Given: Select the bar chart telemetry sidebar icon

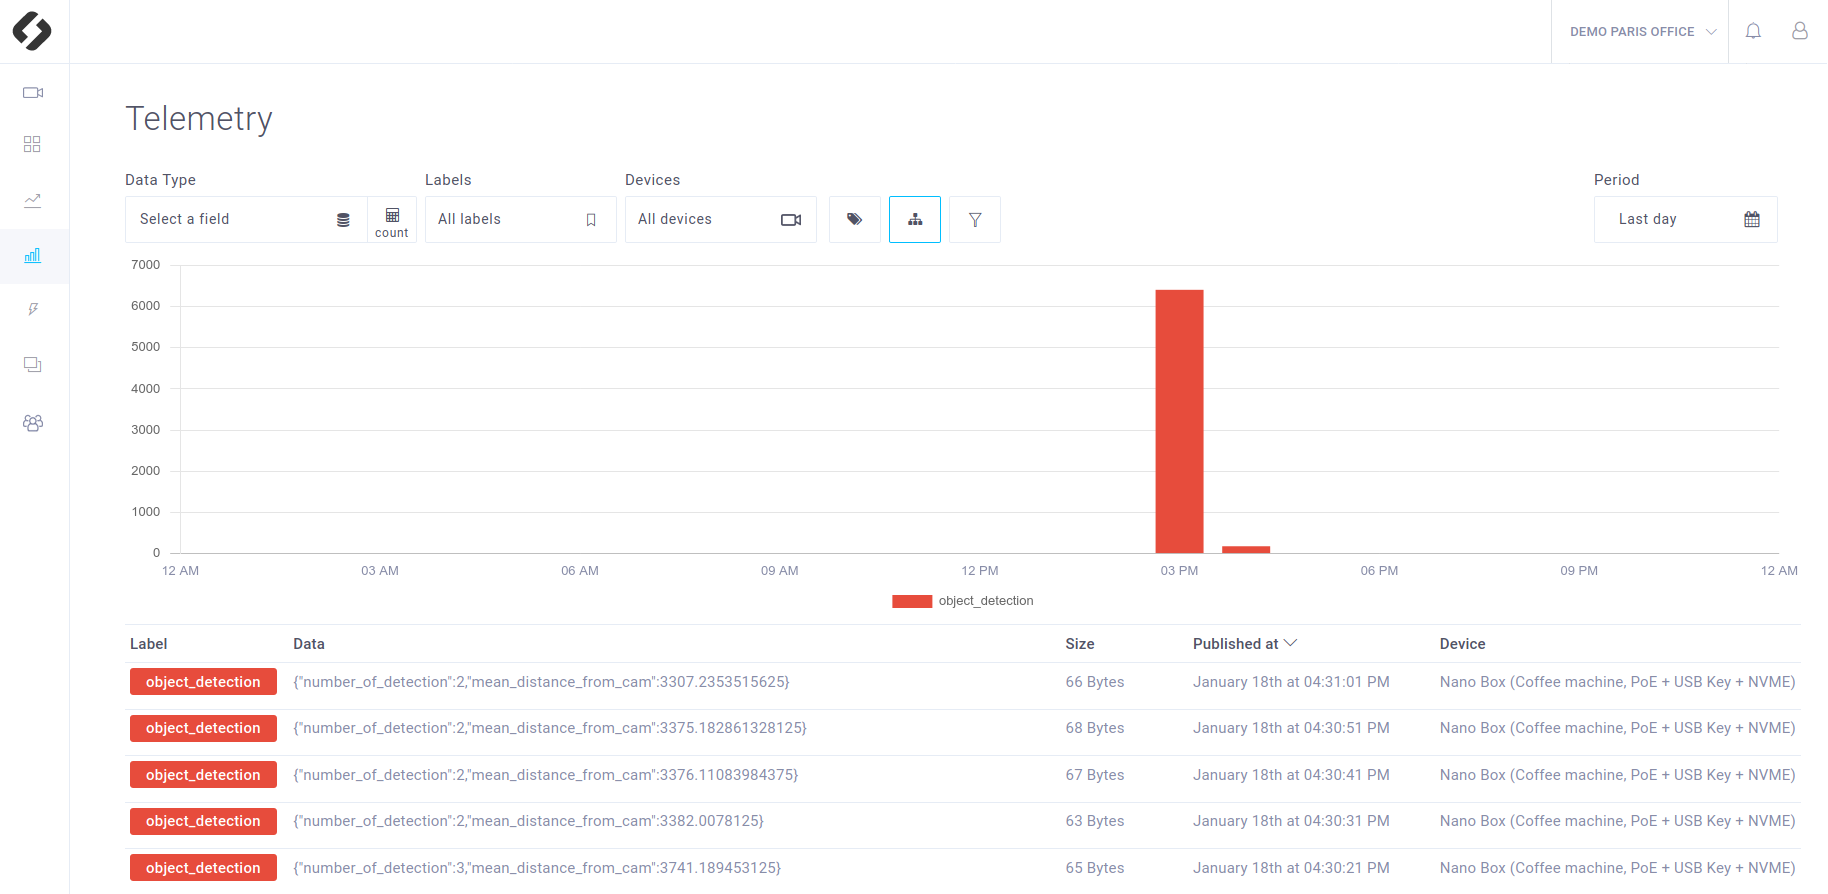Looking at the screenshot, I should (x=33, y=256).
